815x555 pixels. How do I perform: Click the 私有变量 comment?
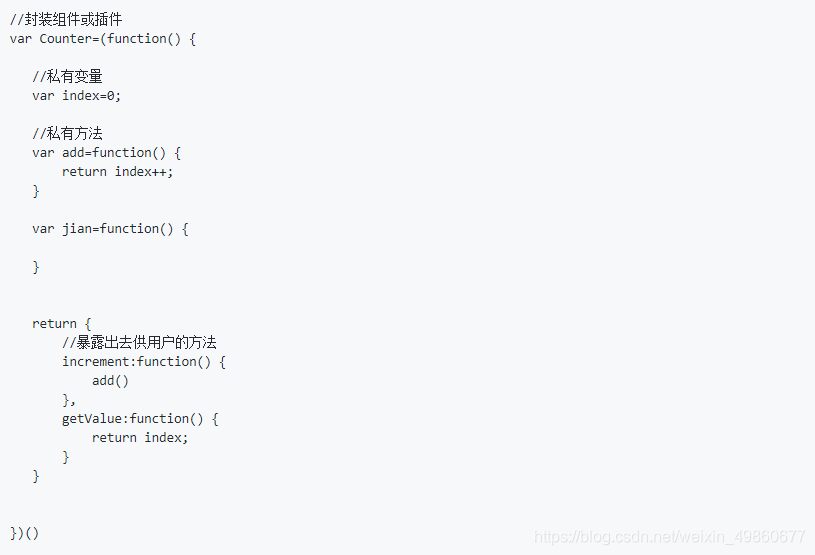(x=68, y=76)
